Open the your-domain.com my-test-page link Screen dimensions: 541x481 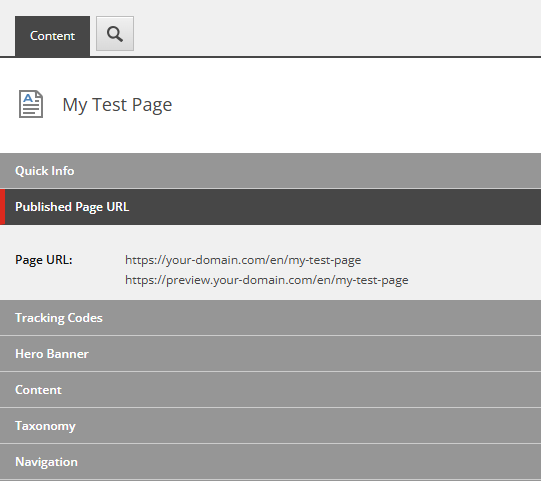pos(243,260)
